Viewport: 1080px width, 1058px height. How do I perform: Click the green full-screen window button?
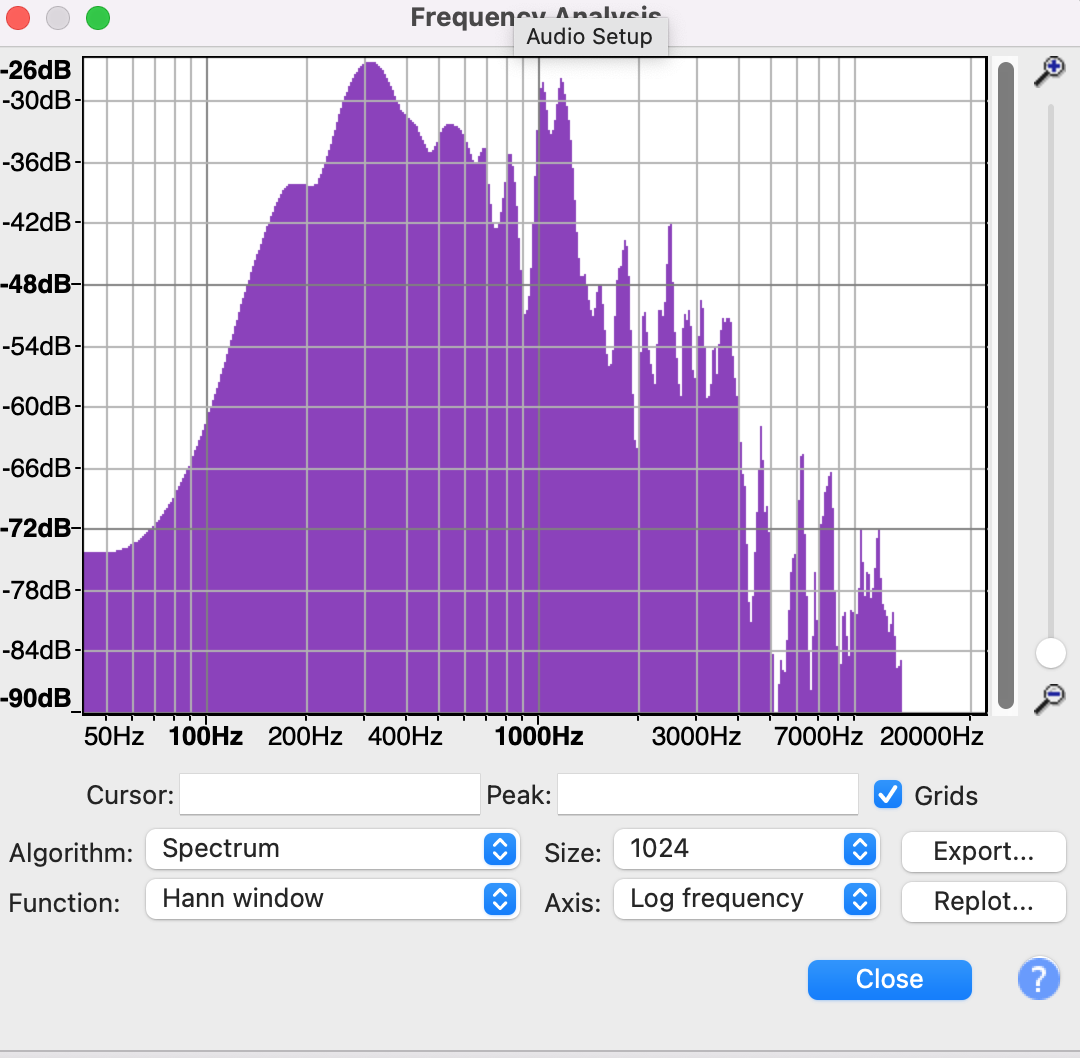point(97,18)
